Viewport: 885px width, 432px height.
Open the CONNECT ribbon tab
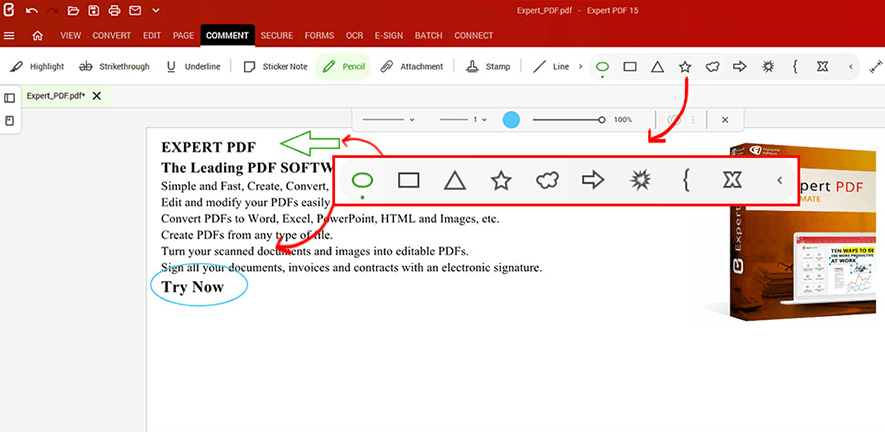(x=474, y=36)
